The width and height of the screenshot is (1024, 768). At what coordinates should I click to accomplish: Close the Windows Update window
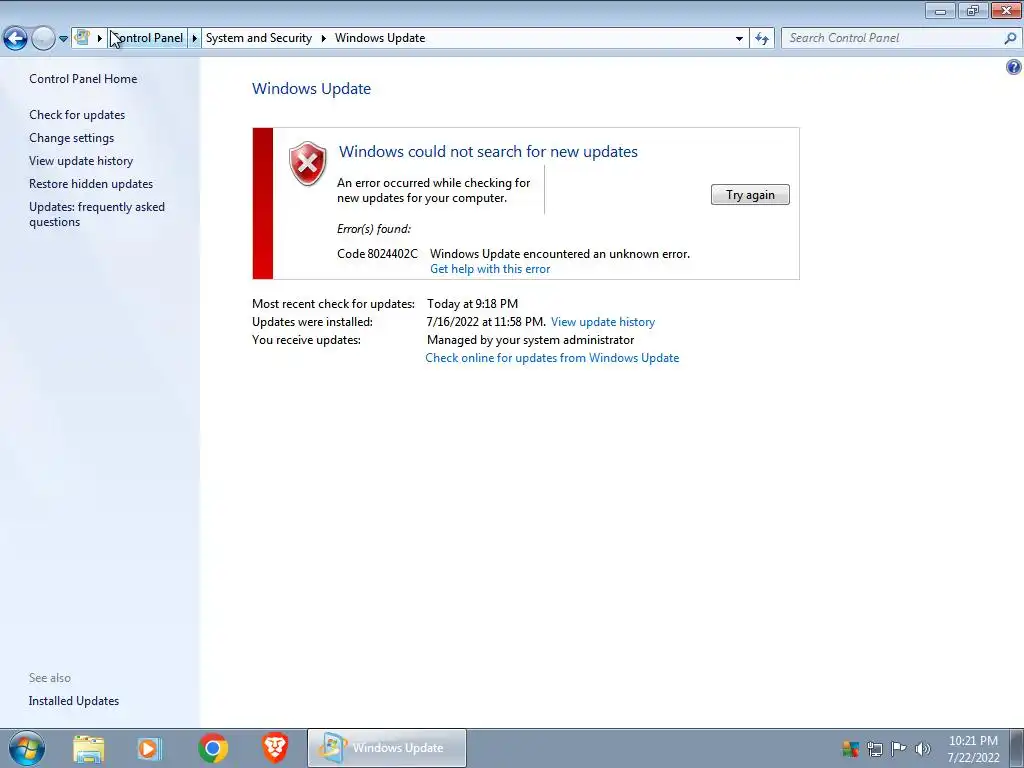pyautogui.click(x=1006, y=10)
